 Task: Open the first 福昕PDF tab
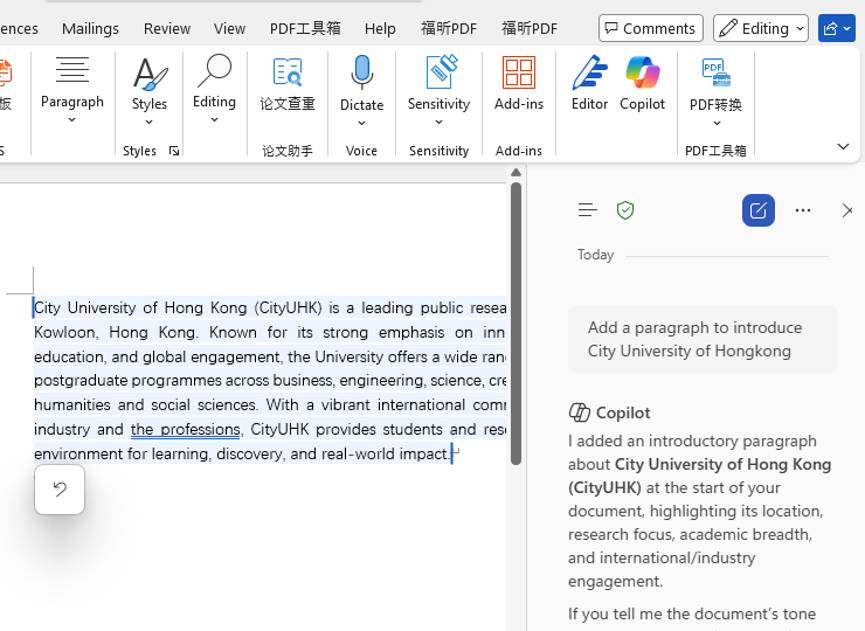tap(448, 29)
